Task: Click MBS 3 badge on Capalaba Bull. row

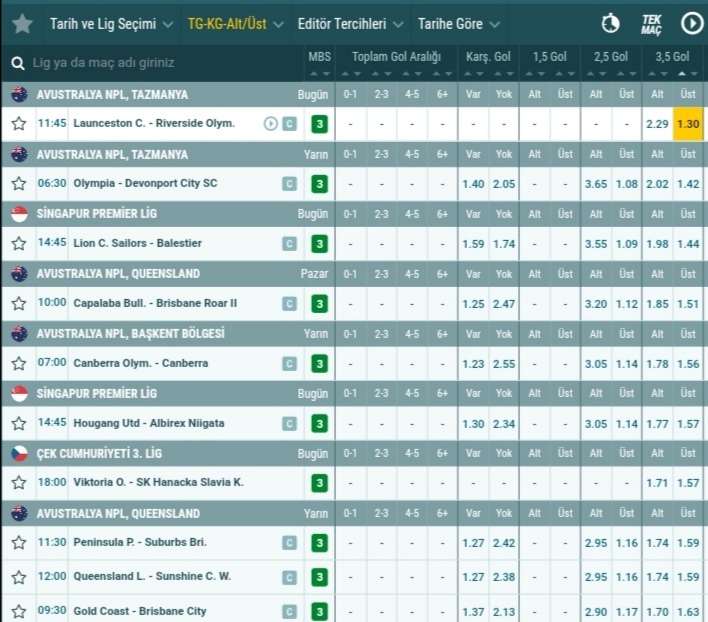Action: (320, 304)
